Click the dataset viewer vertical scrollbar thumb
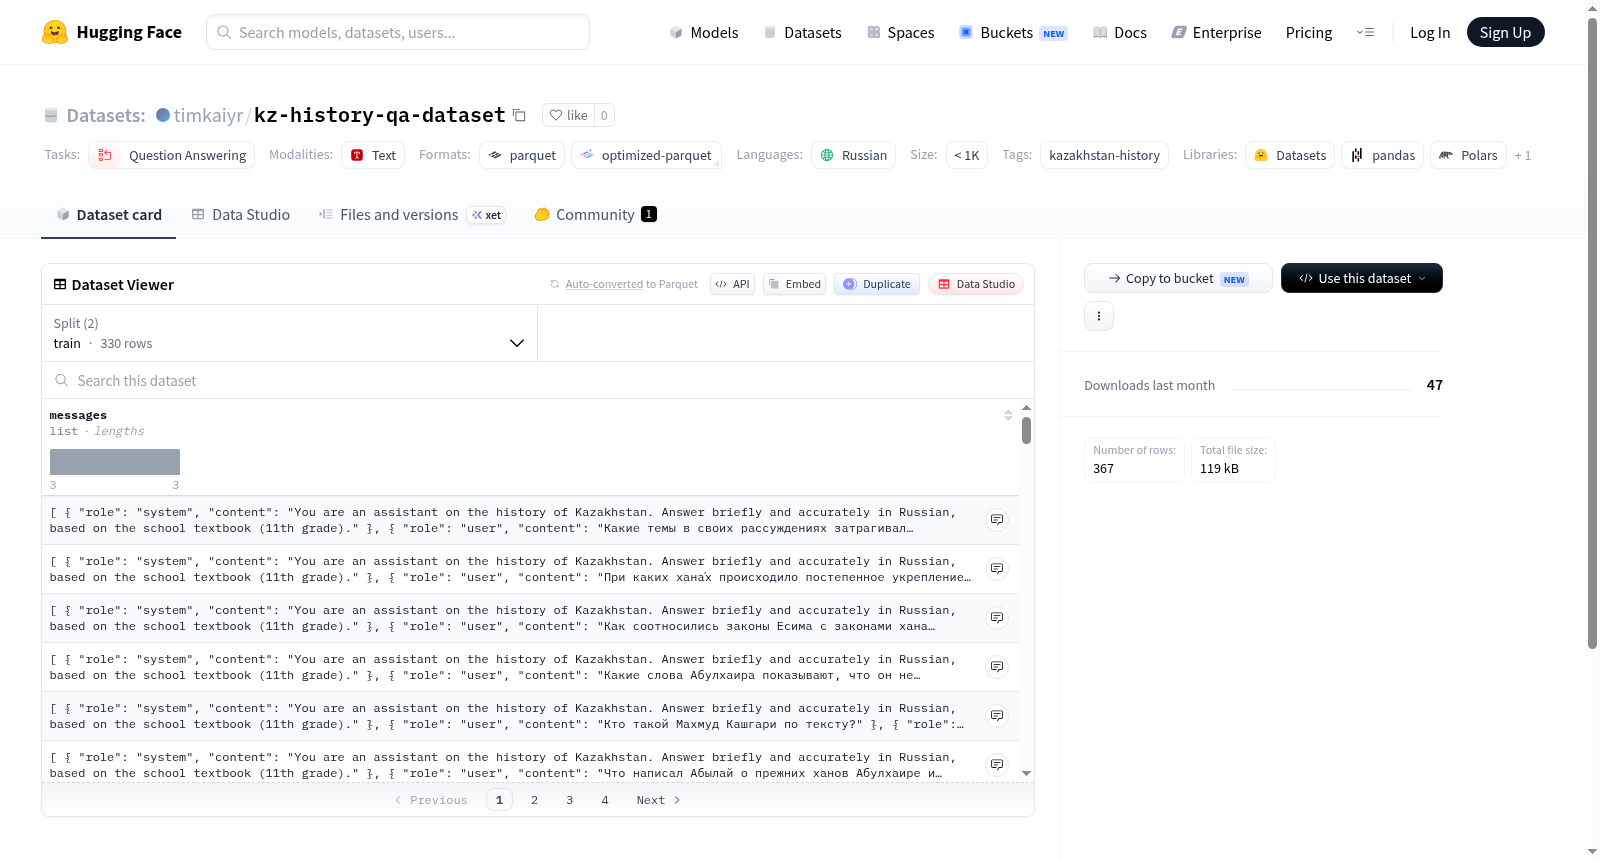Image resolution: width=1600 pixels, height=861 pixels. coord(1026,431)
